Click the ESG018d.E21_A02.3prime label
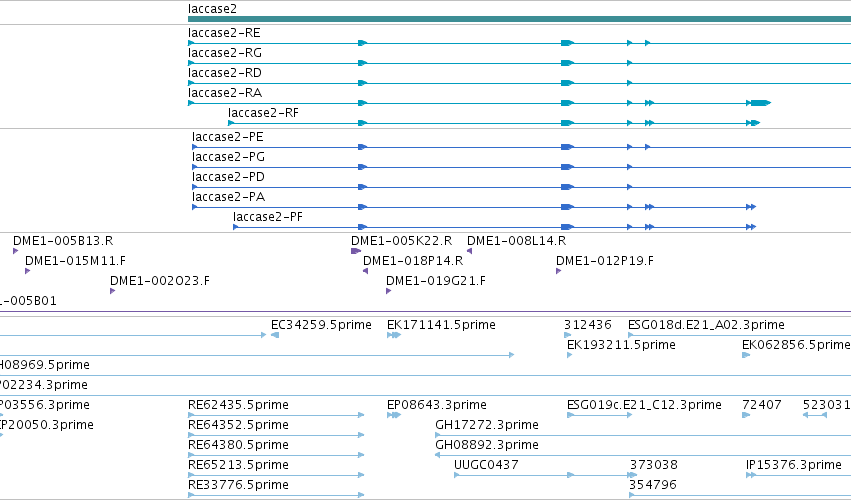Image resolution: width=851 pixels, height=500 pixels. (706, 325)
